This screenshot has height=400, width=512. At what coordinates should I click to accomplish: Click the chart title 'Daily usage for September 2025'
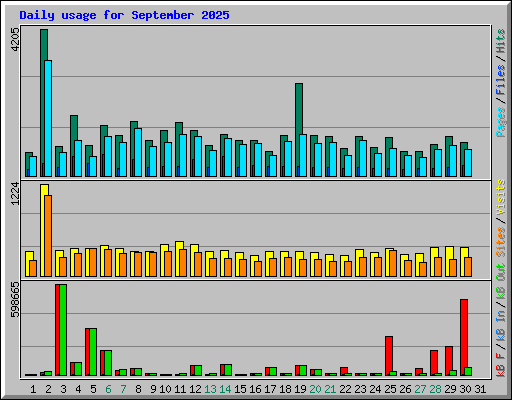point(124,15)
